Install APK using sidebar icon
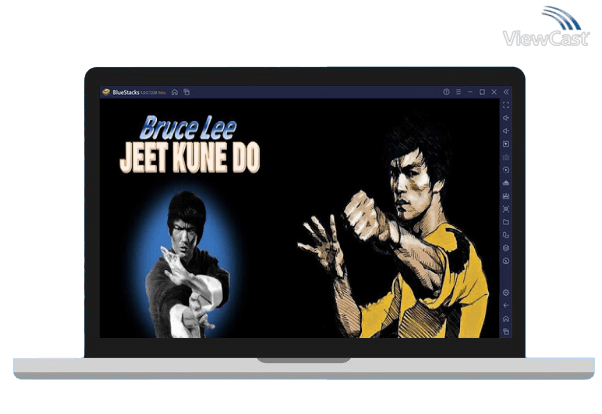The width and height of the screenshot is (602, 414). pyautogui.click(x=506, y=196)
